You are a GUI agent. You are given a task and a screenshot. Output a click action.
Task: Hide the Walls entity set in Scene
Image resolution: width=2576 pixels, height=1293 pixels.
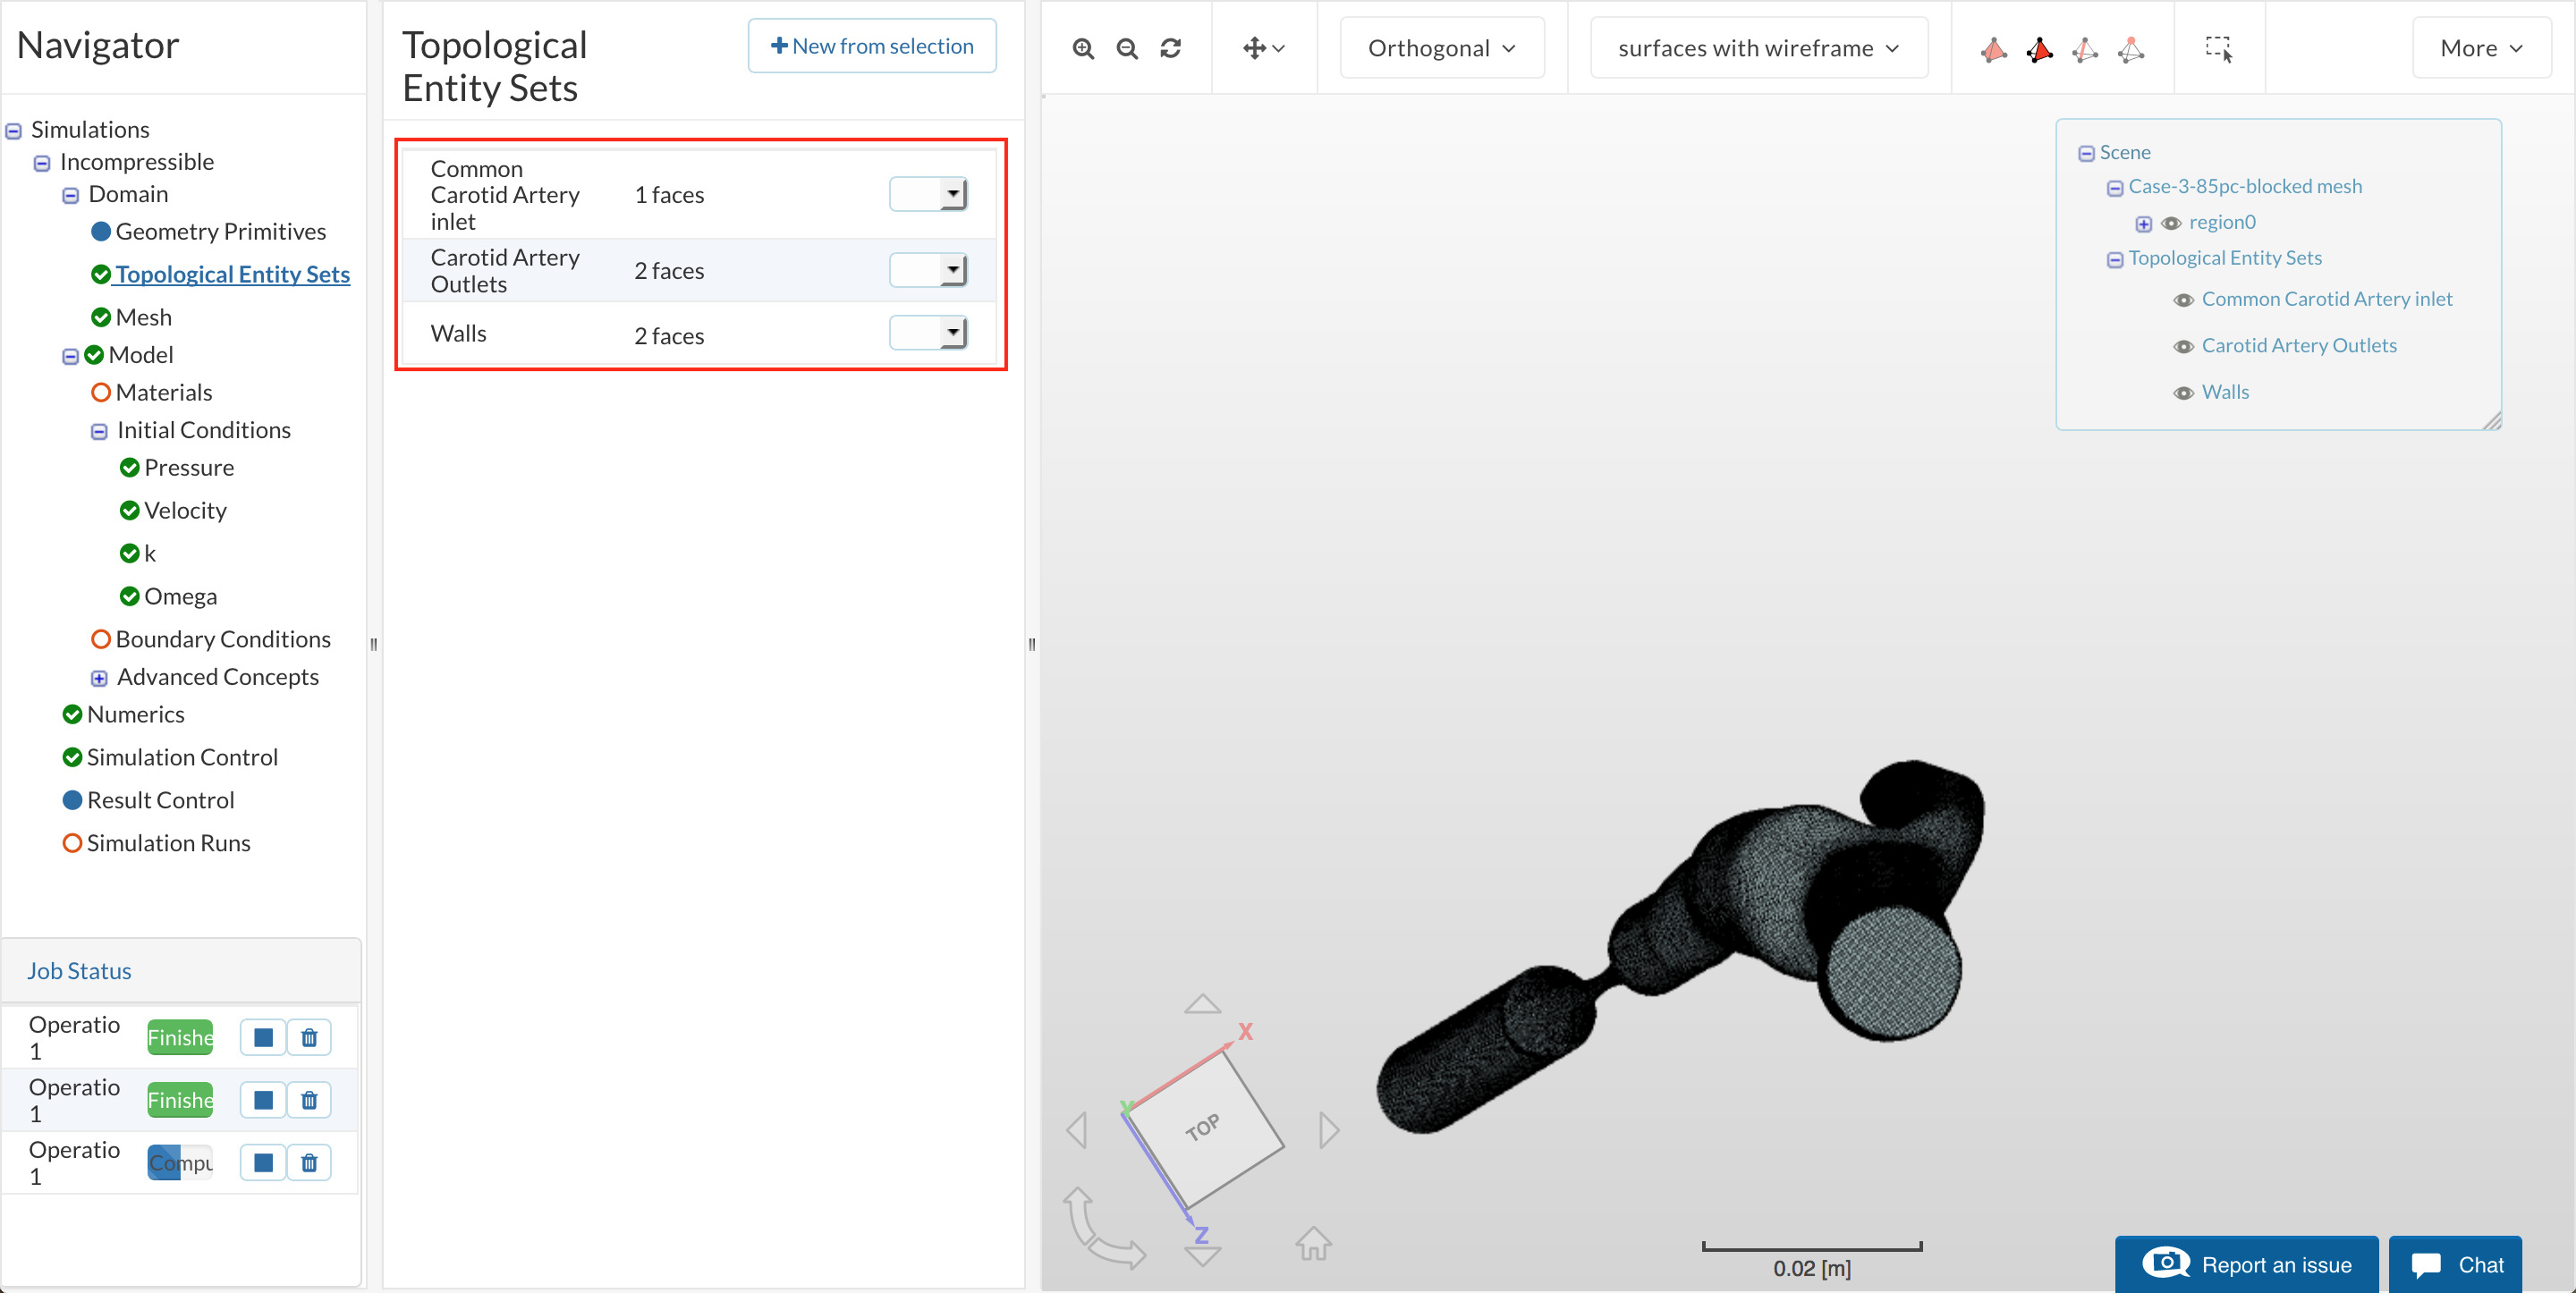[x=2183, y=393]
